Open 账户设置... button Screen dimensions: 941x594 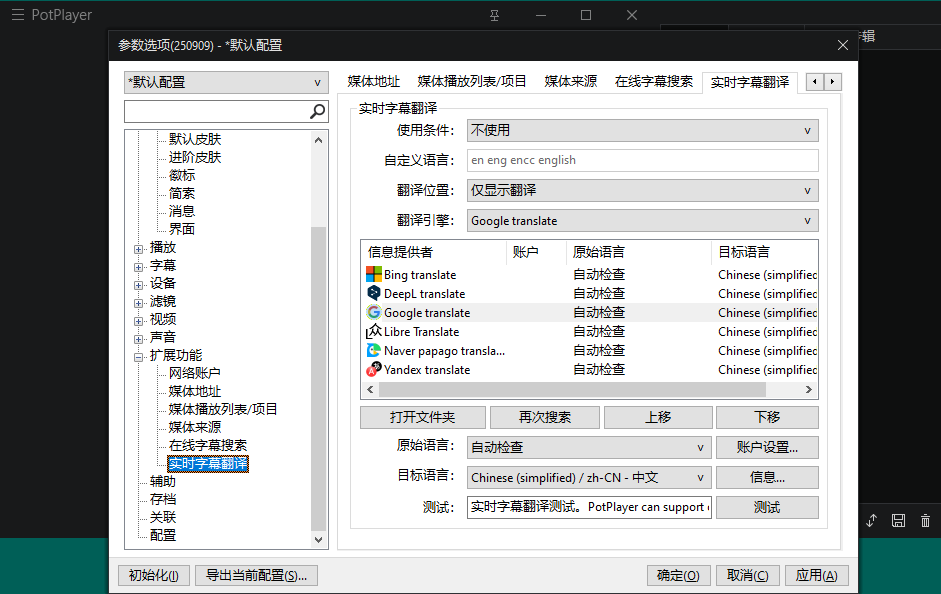767,447
